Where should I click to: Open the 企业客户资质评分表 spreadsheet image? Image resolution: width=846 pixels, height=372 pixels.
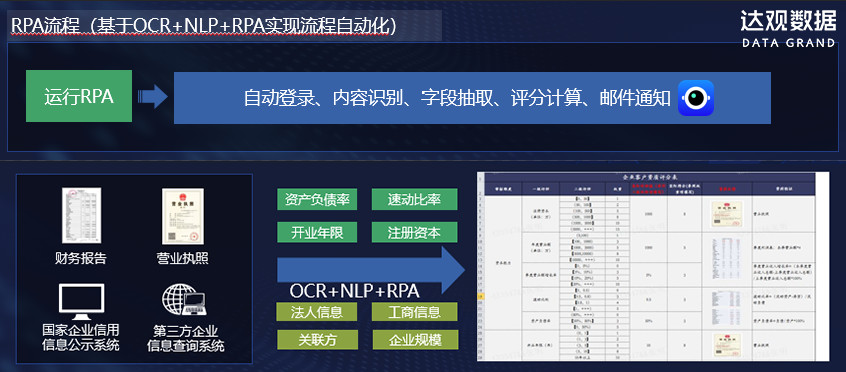pos(653,267)
